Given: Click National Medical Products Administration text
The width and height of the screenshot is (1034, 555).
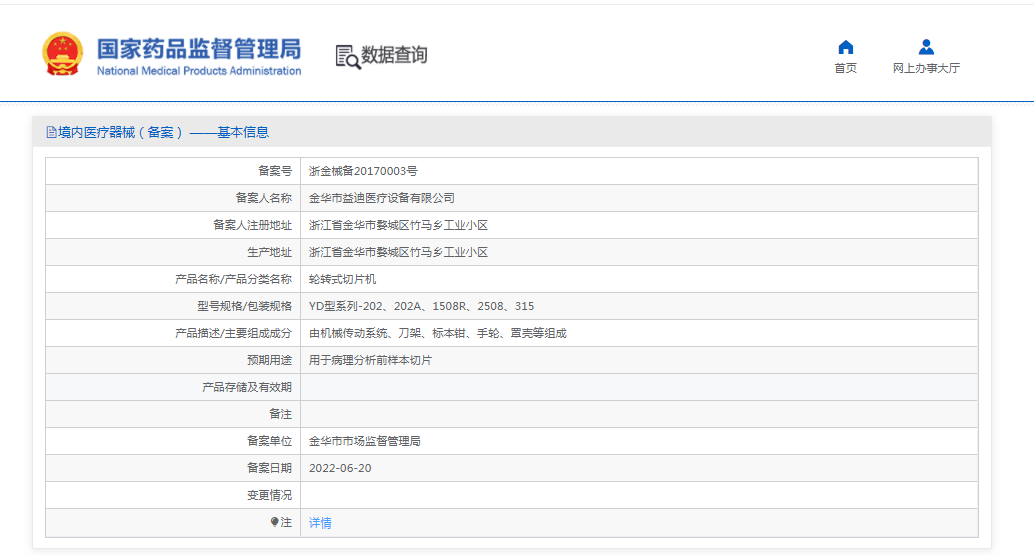Looking at the screenshot, I should click(198, 71).
